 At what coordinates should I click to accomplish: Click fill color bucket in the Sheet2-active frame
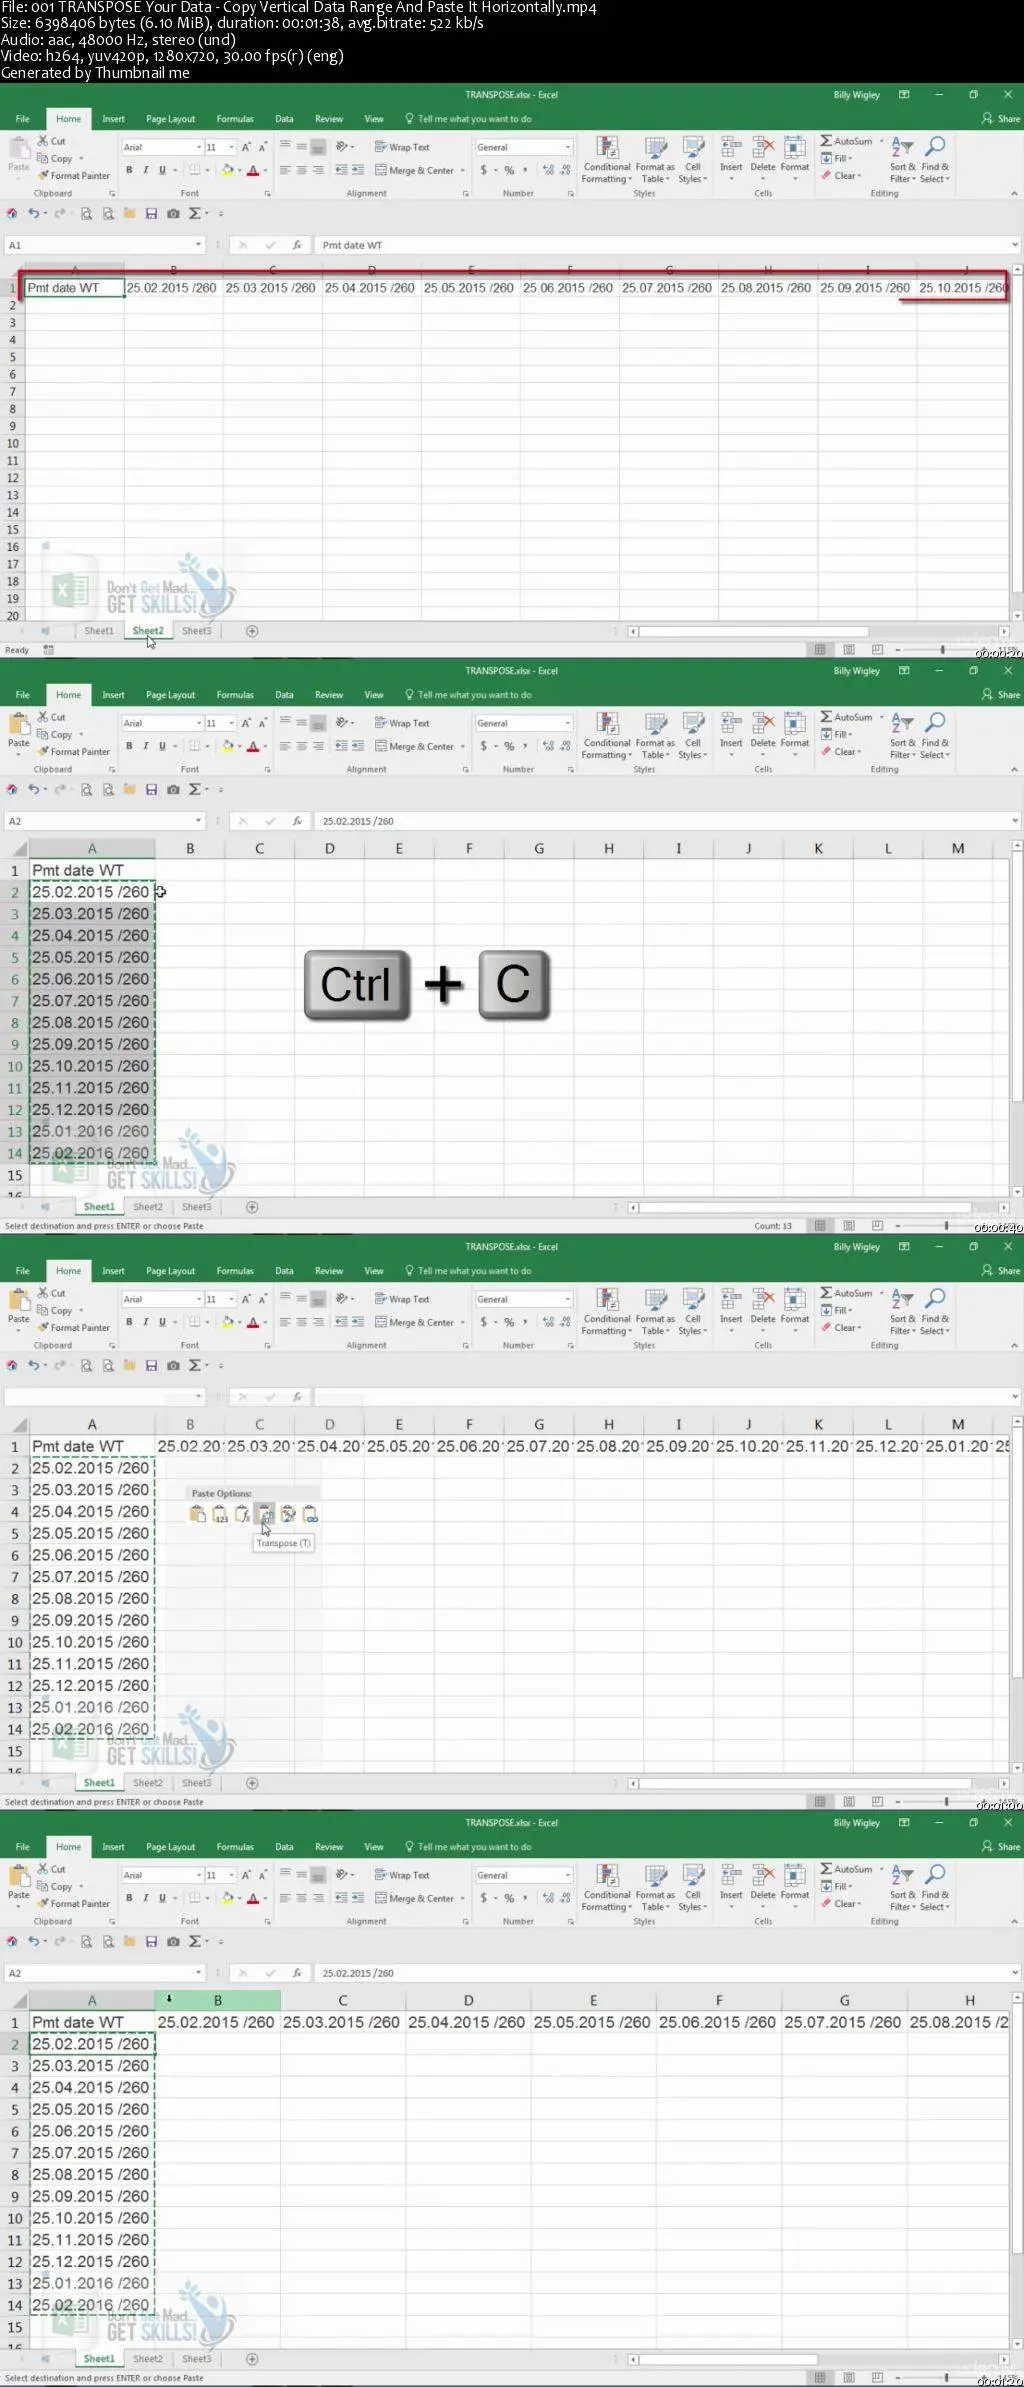(x=227, y=170)
